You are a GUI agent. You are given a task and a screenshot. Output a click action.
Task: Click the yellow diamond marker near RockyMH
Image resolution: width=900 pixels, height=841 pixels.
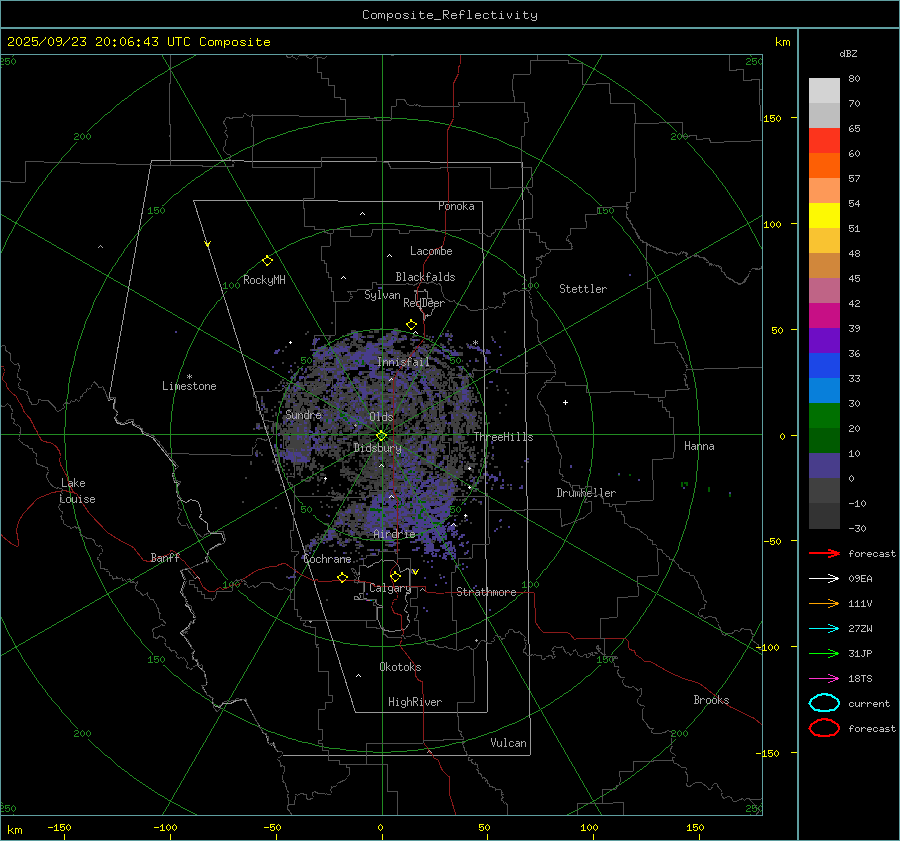tap(267, 260)
